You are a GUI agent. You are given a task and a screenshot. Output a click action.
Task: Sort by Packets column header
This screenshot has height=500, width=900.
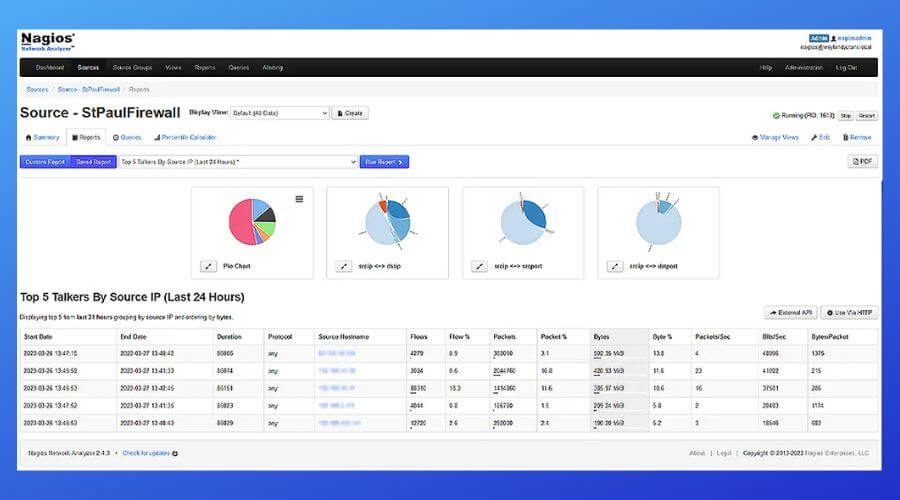(x=505, y=337)
